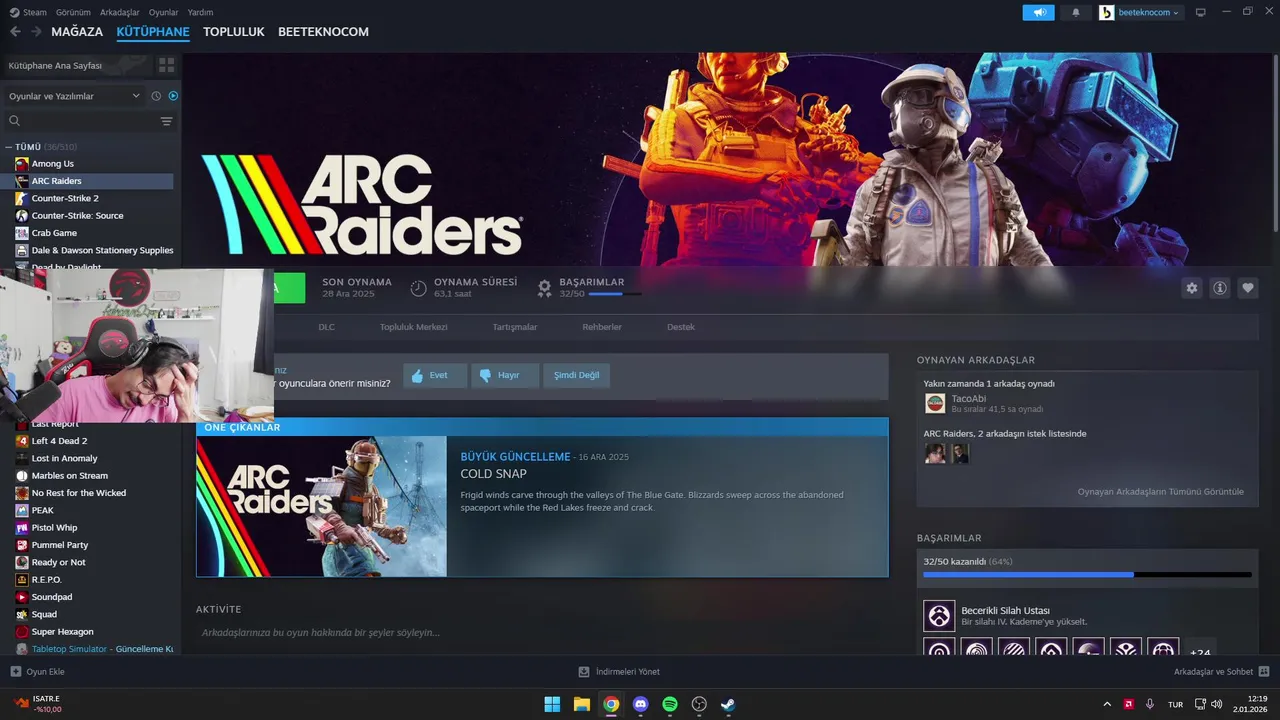1280x720 pixels.
Task: Go to MAĞAZA tab
Action: pos(77,32)
